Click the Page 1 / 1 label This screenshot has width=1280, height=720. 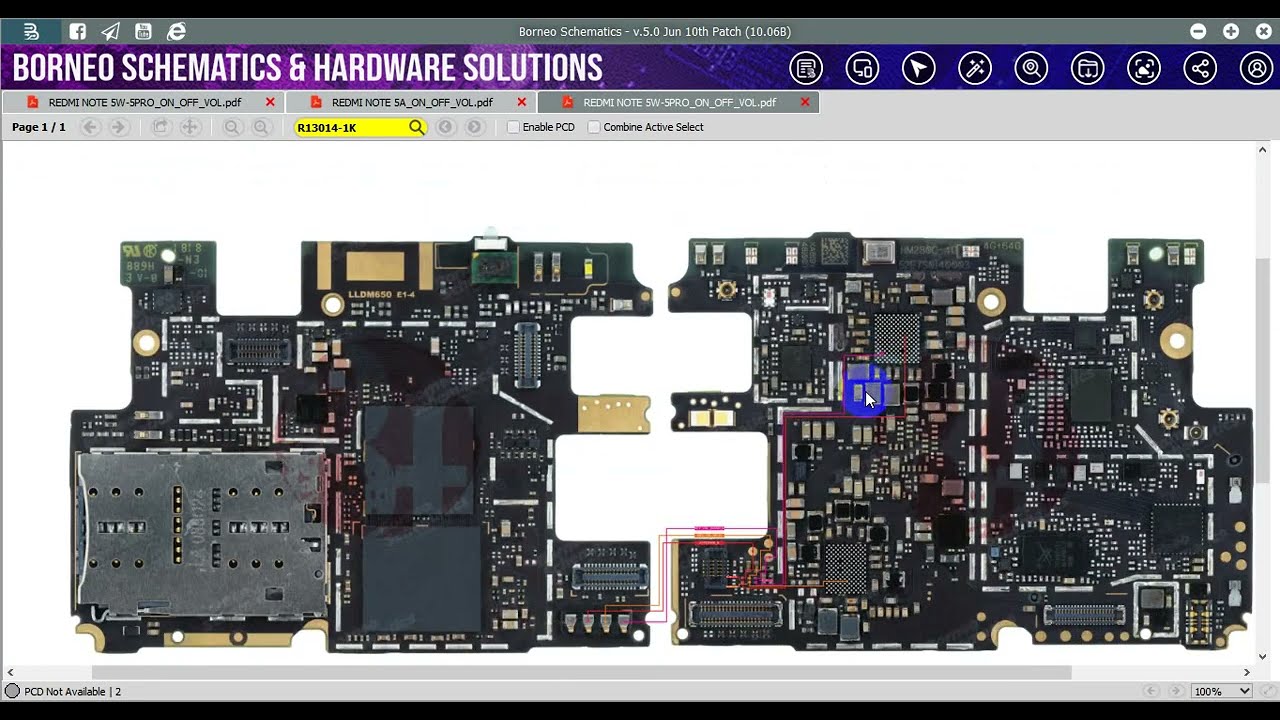pos(39,127)
